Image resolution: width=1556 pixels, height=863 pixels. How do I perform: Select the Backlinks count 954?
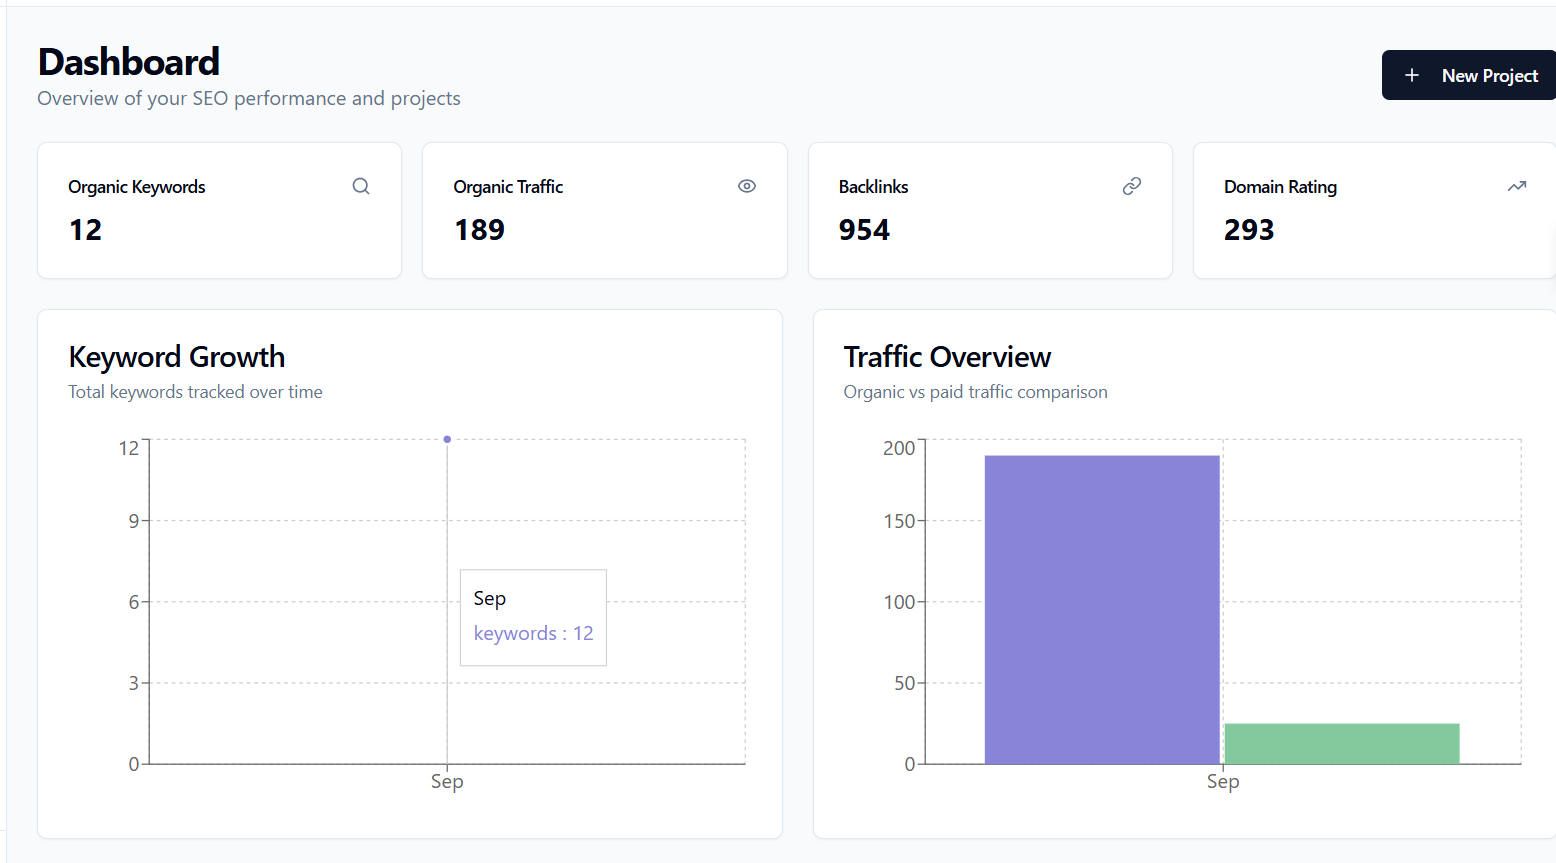pos(864,229)
